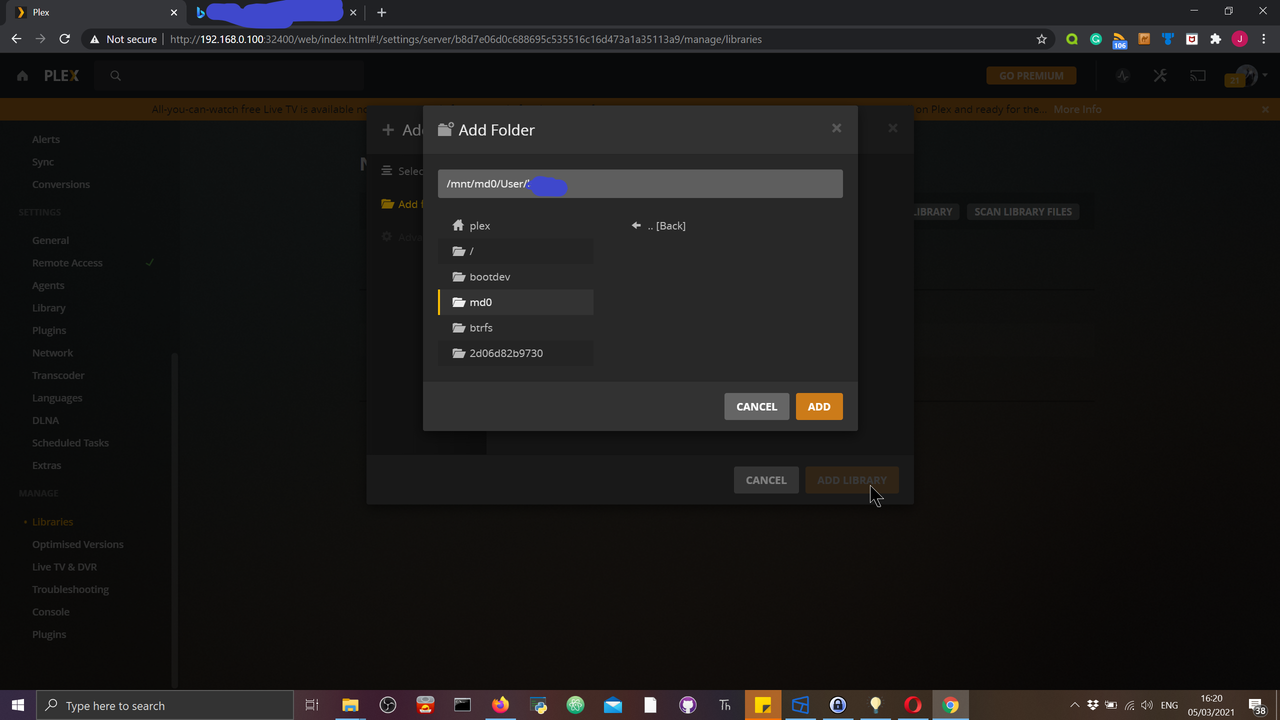Open Remote Access settings
Image resolution: width=1280 pixels, height=720 pixels.
(x=67, y=263)
